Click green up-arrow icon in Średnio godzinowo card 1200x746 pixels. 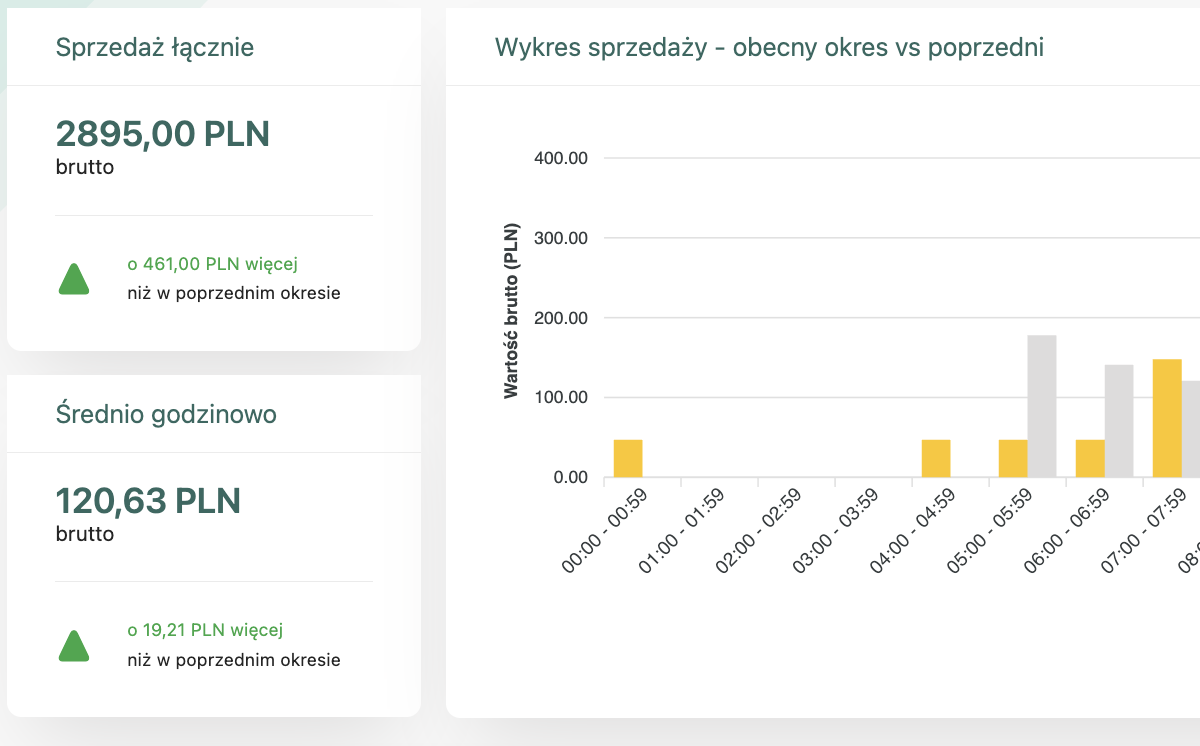pyautogui.click(x=74, y=646)
